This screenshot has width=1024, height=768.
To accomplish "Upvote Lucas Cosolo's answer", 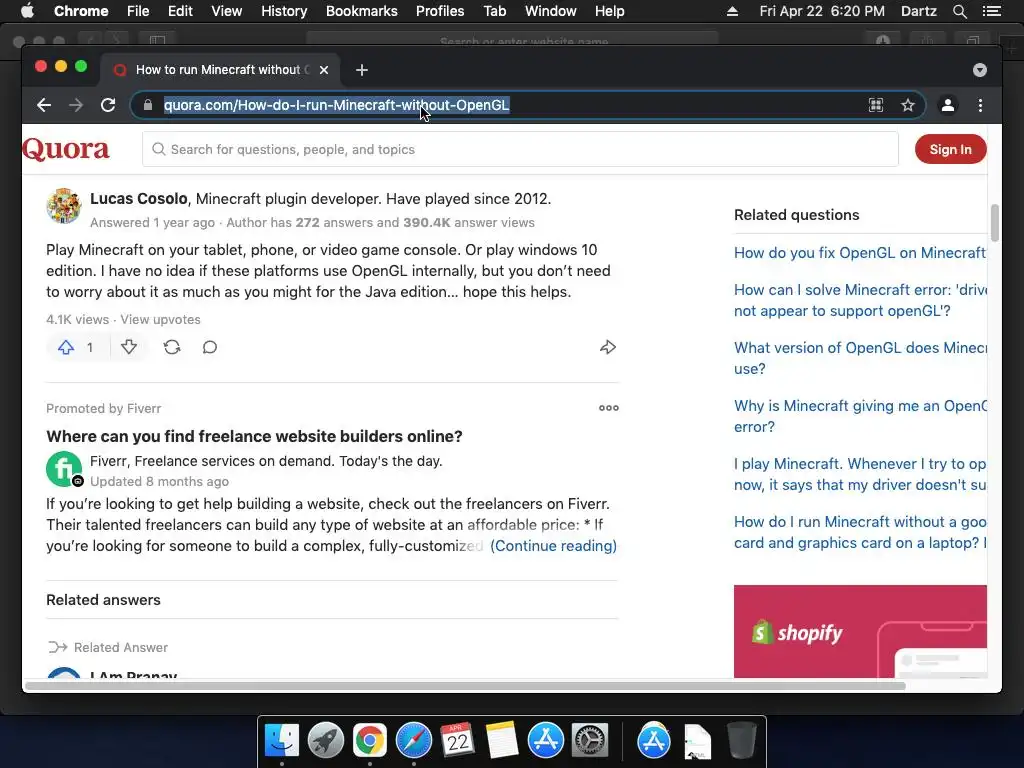I will click(76, 347).
